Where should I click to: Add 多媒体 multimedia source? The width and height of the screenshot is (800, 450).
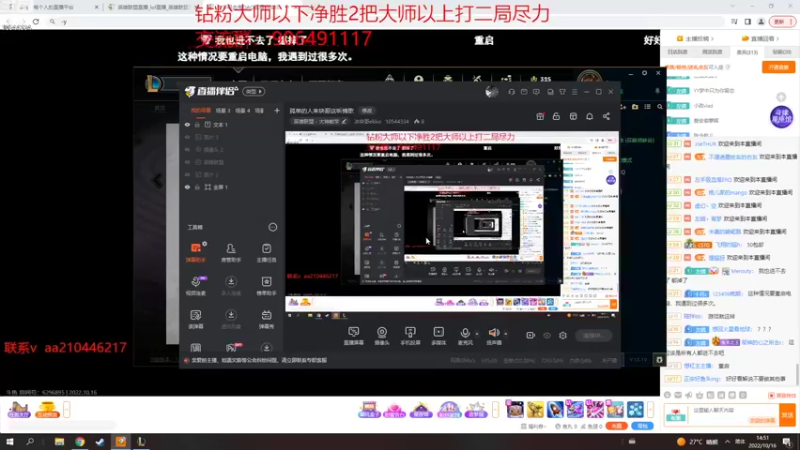point(438,336)
